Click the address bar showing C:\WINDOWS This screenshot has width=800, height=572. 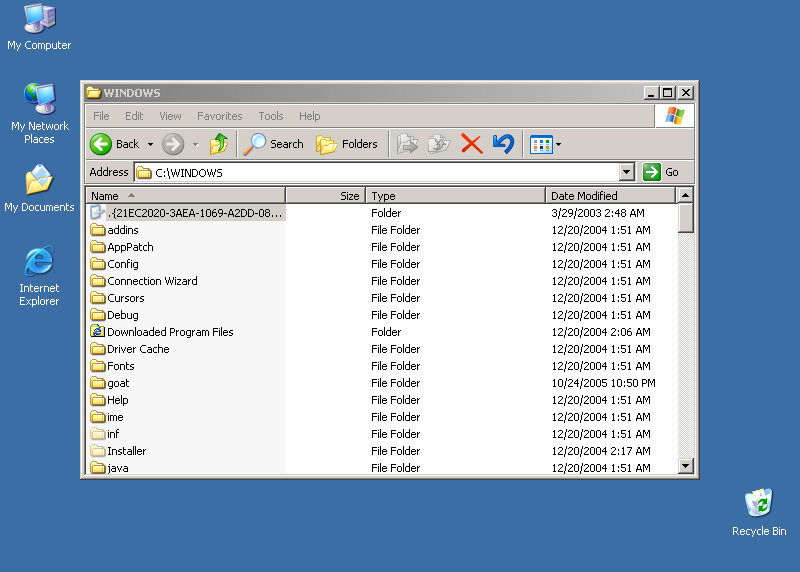coord(377,172)
